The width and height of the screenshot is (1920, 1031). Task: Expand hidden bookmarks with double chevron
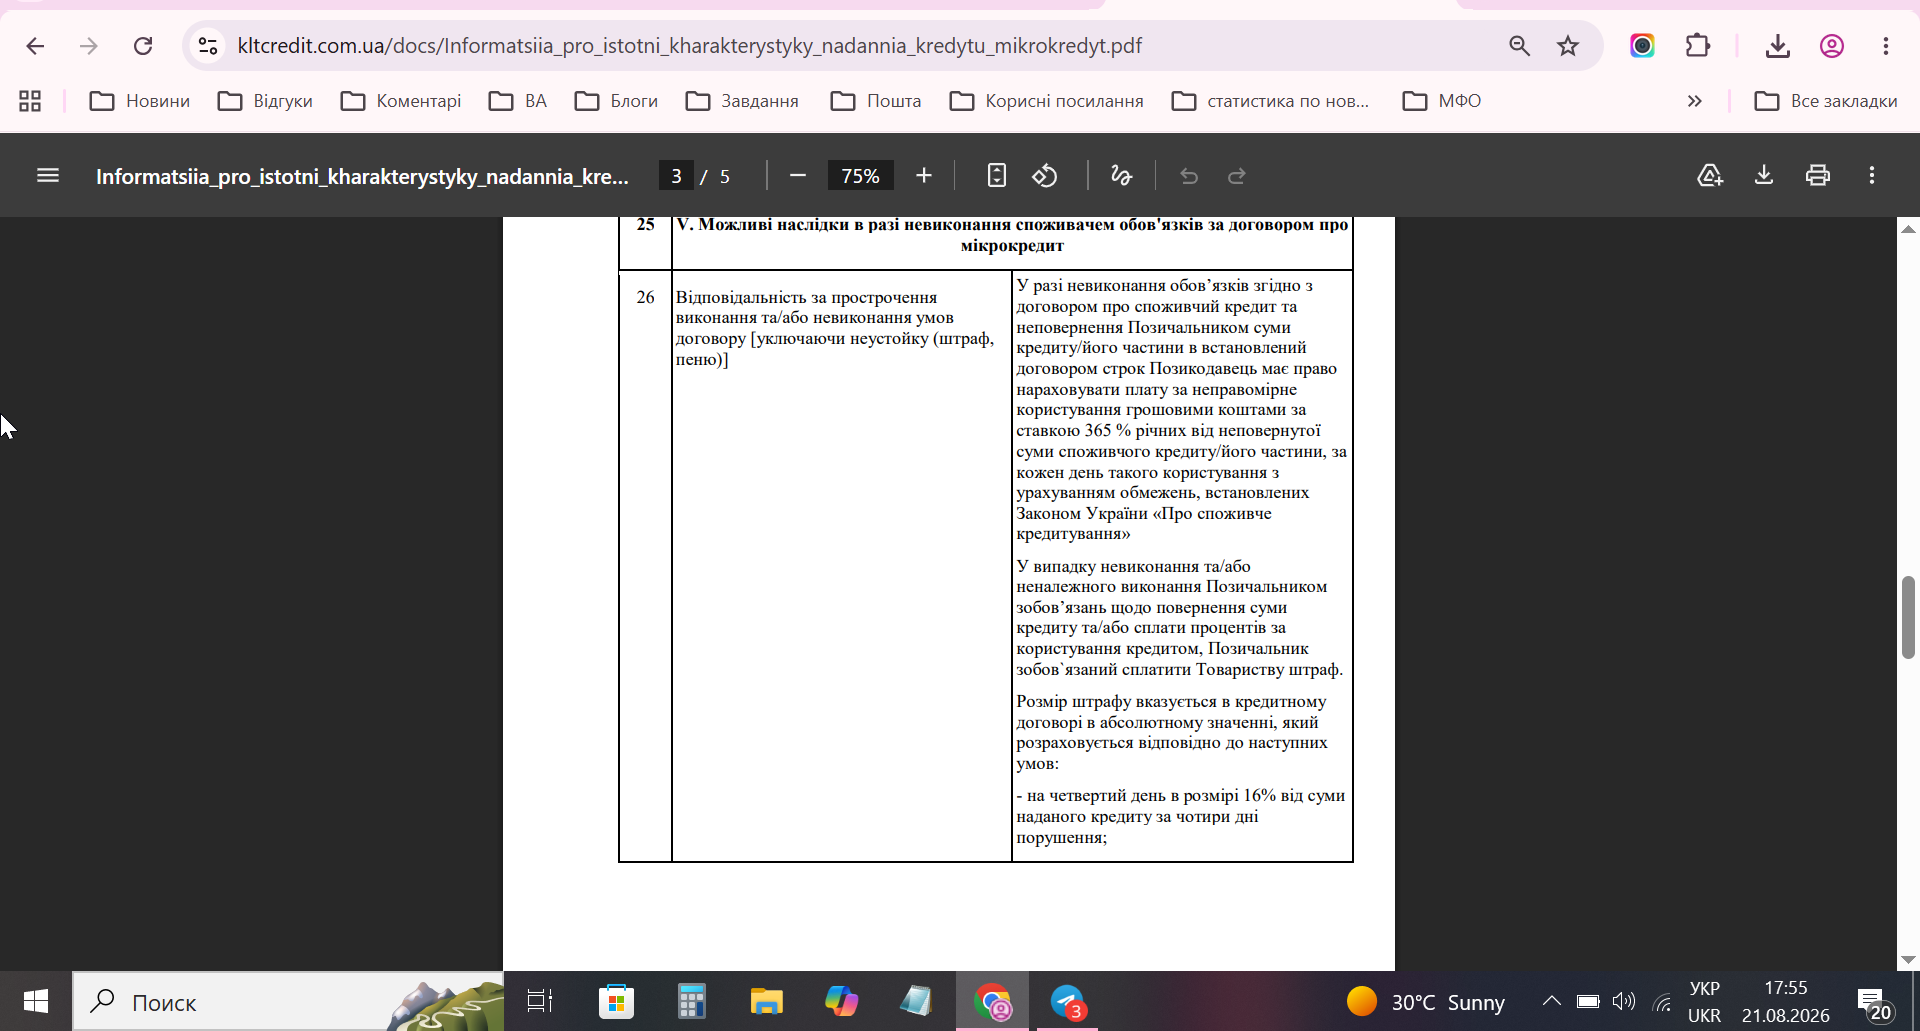pyautogui.click(x=1694, y=101)
